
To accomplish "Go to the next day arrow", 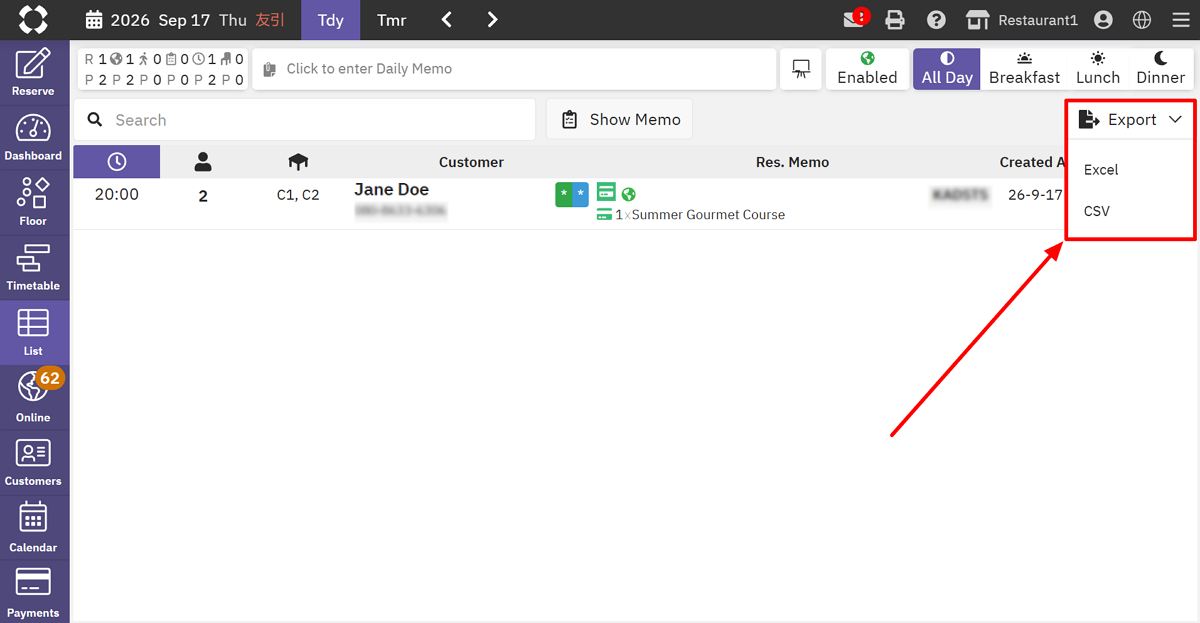I will 492,20.
